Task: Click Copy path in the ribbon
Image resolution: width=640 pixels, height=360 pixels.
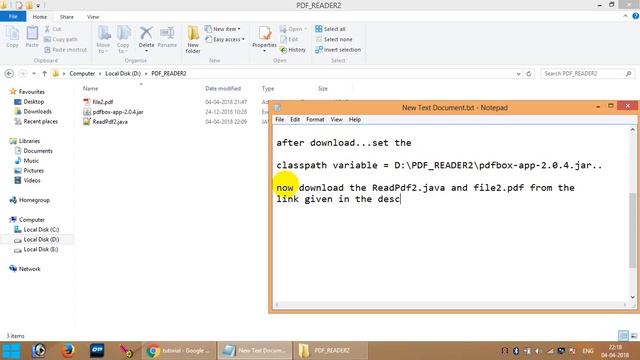Action: (x=60, y=39)
